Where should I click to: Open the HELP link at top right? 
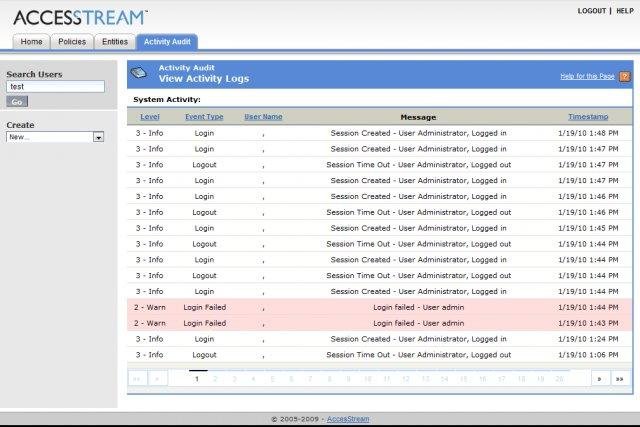625,11
